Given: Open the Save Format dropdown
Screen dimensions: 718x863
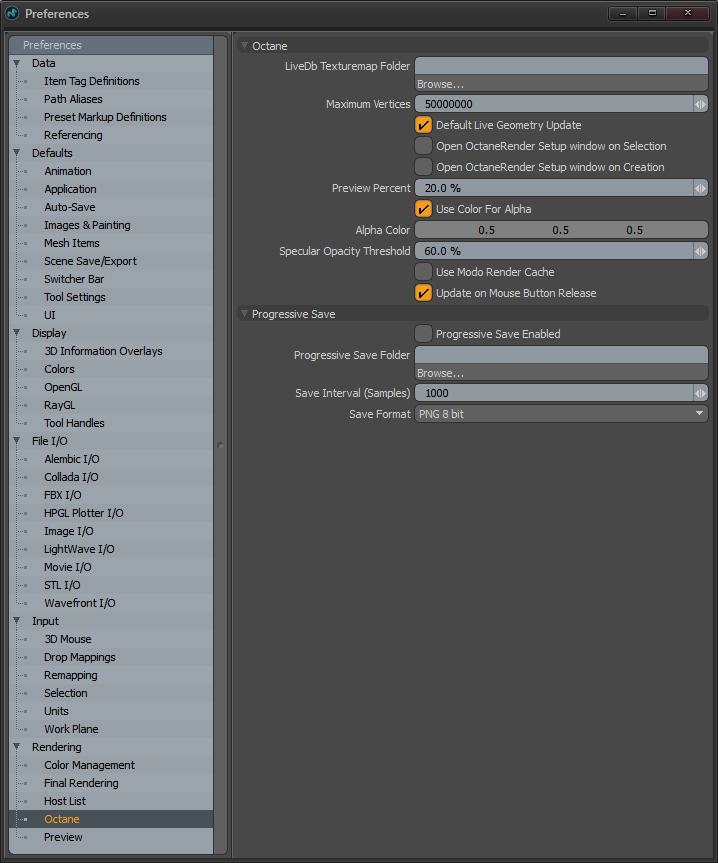Looking at the screenshot, I should (x=561, y=414).
